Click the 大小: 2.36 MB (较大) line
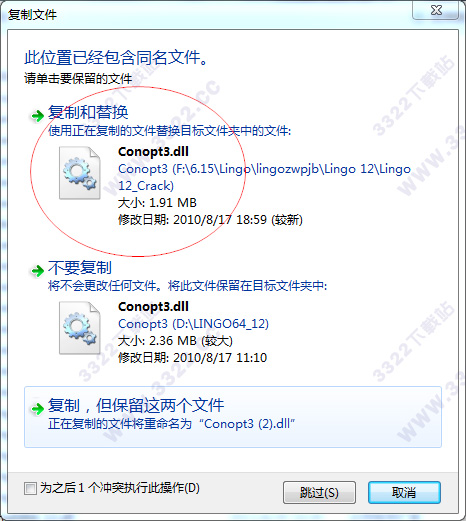 coord(175,341)
